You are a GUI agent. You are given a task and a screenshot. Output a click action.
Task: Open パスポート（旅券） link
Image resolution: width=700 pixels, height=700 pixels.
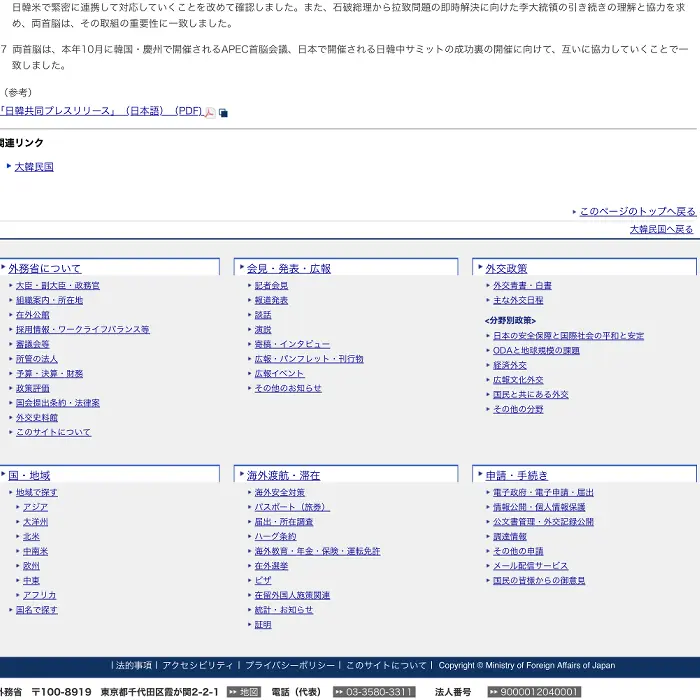coord(292,508)
